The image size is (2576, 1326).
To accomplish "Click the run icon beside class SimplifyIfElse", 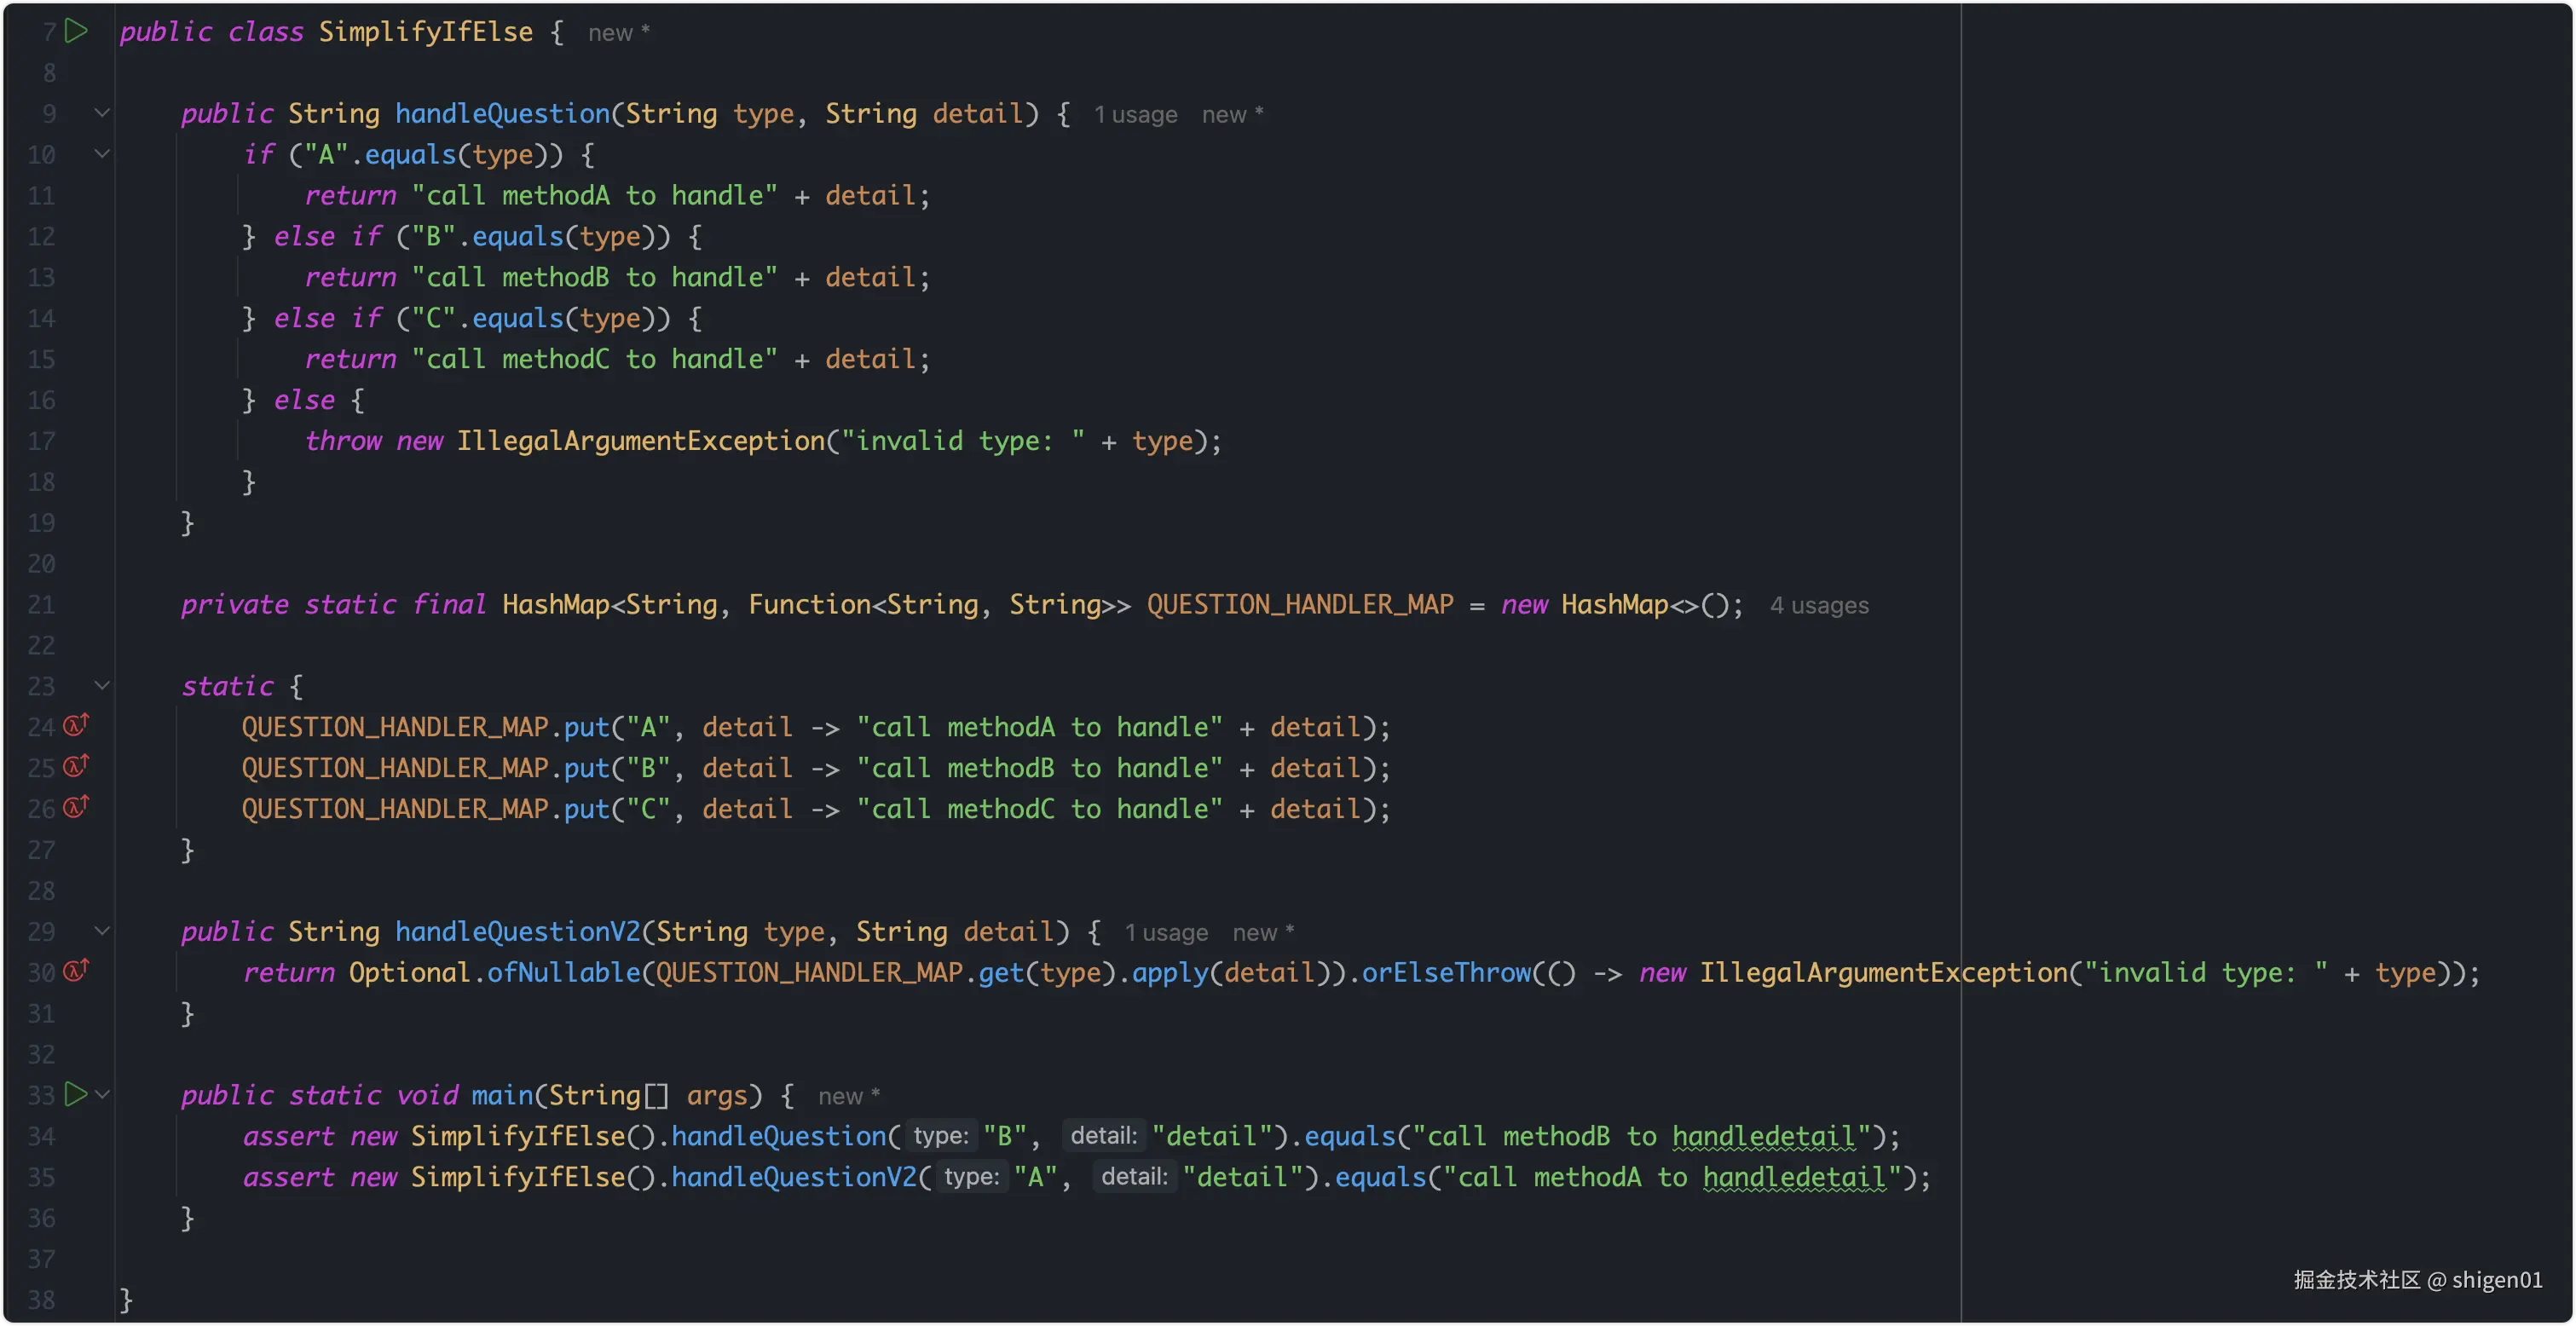I will (76, 31).
